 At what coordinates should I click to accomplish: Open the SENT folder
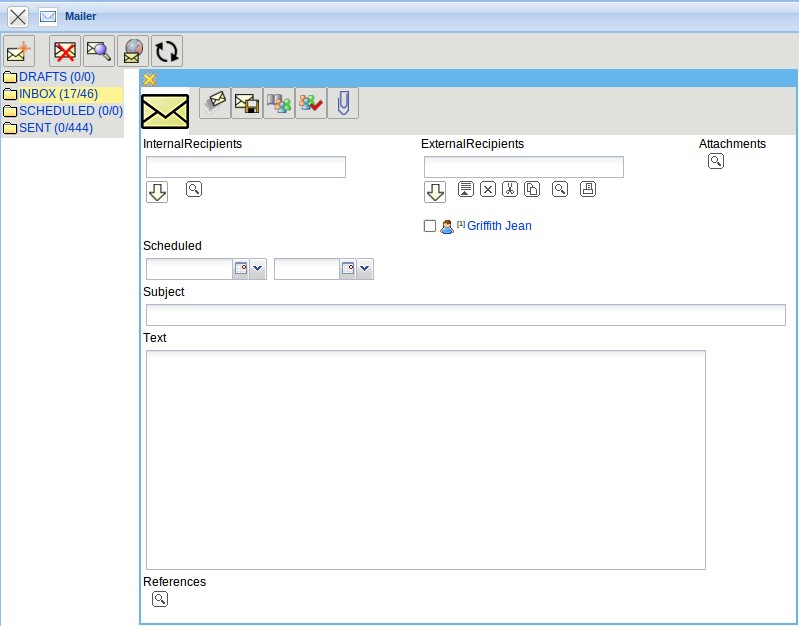click(x=56, y=128)
